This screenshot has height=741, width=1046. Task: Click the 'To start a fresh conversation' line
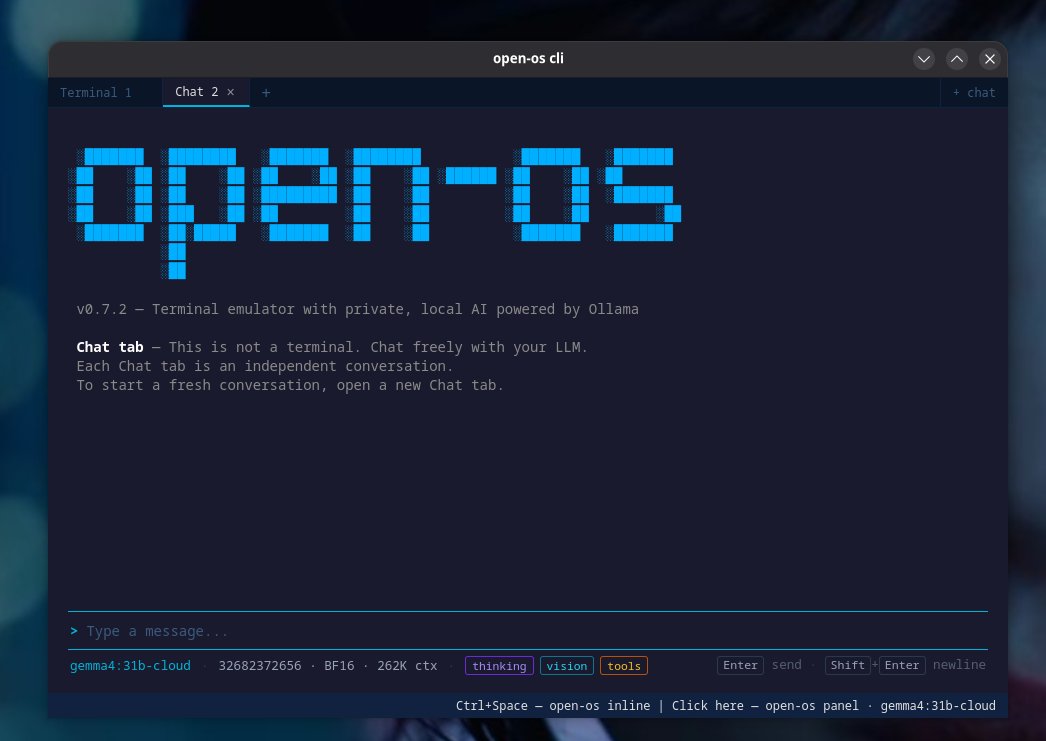tap(290, 386)
